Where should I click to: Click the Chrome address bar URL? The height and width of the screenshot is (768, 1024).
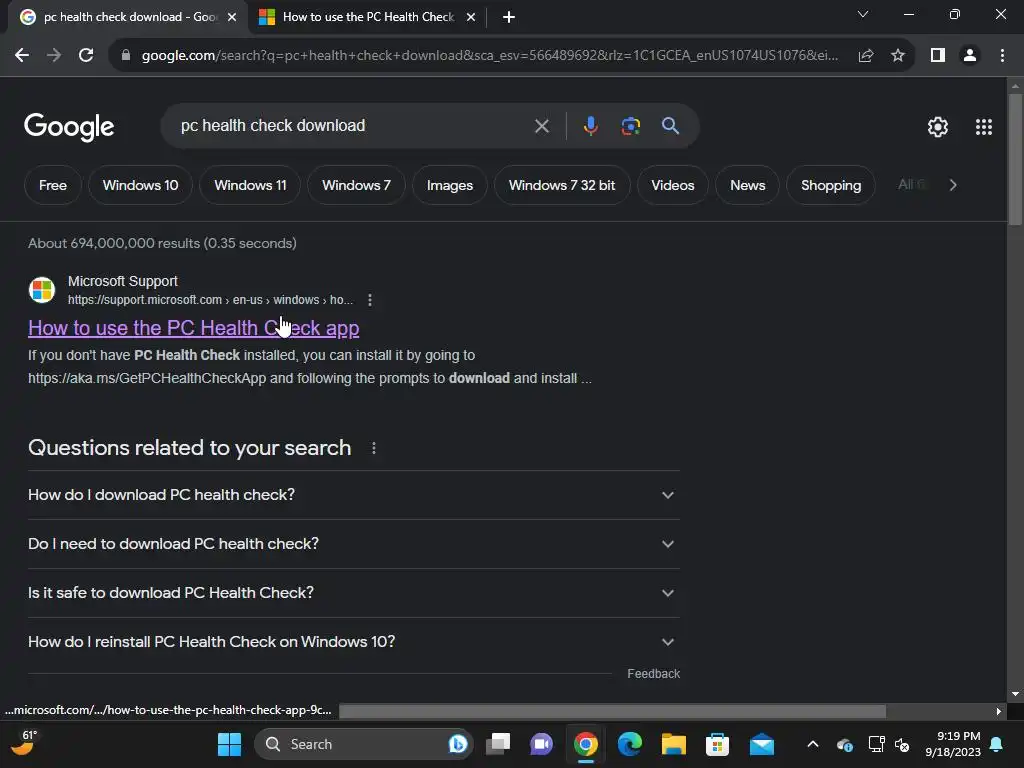pos(490,56)
